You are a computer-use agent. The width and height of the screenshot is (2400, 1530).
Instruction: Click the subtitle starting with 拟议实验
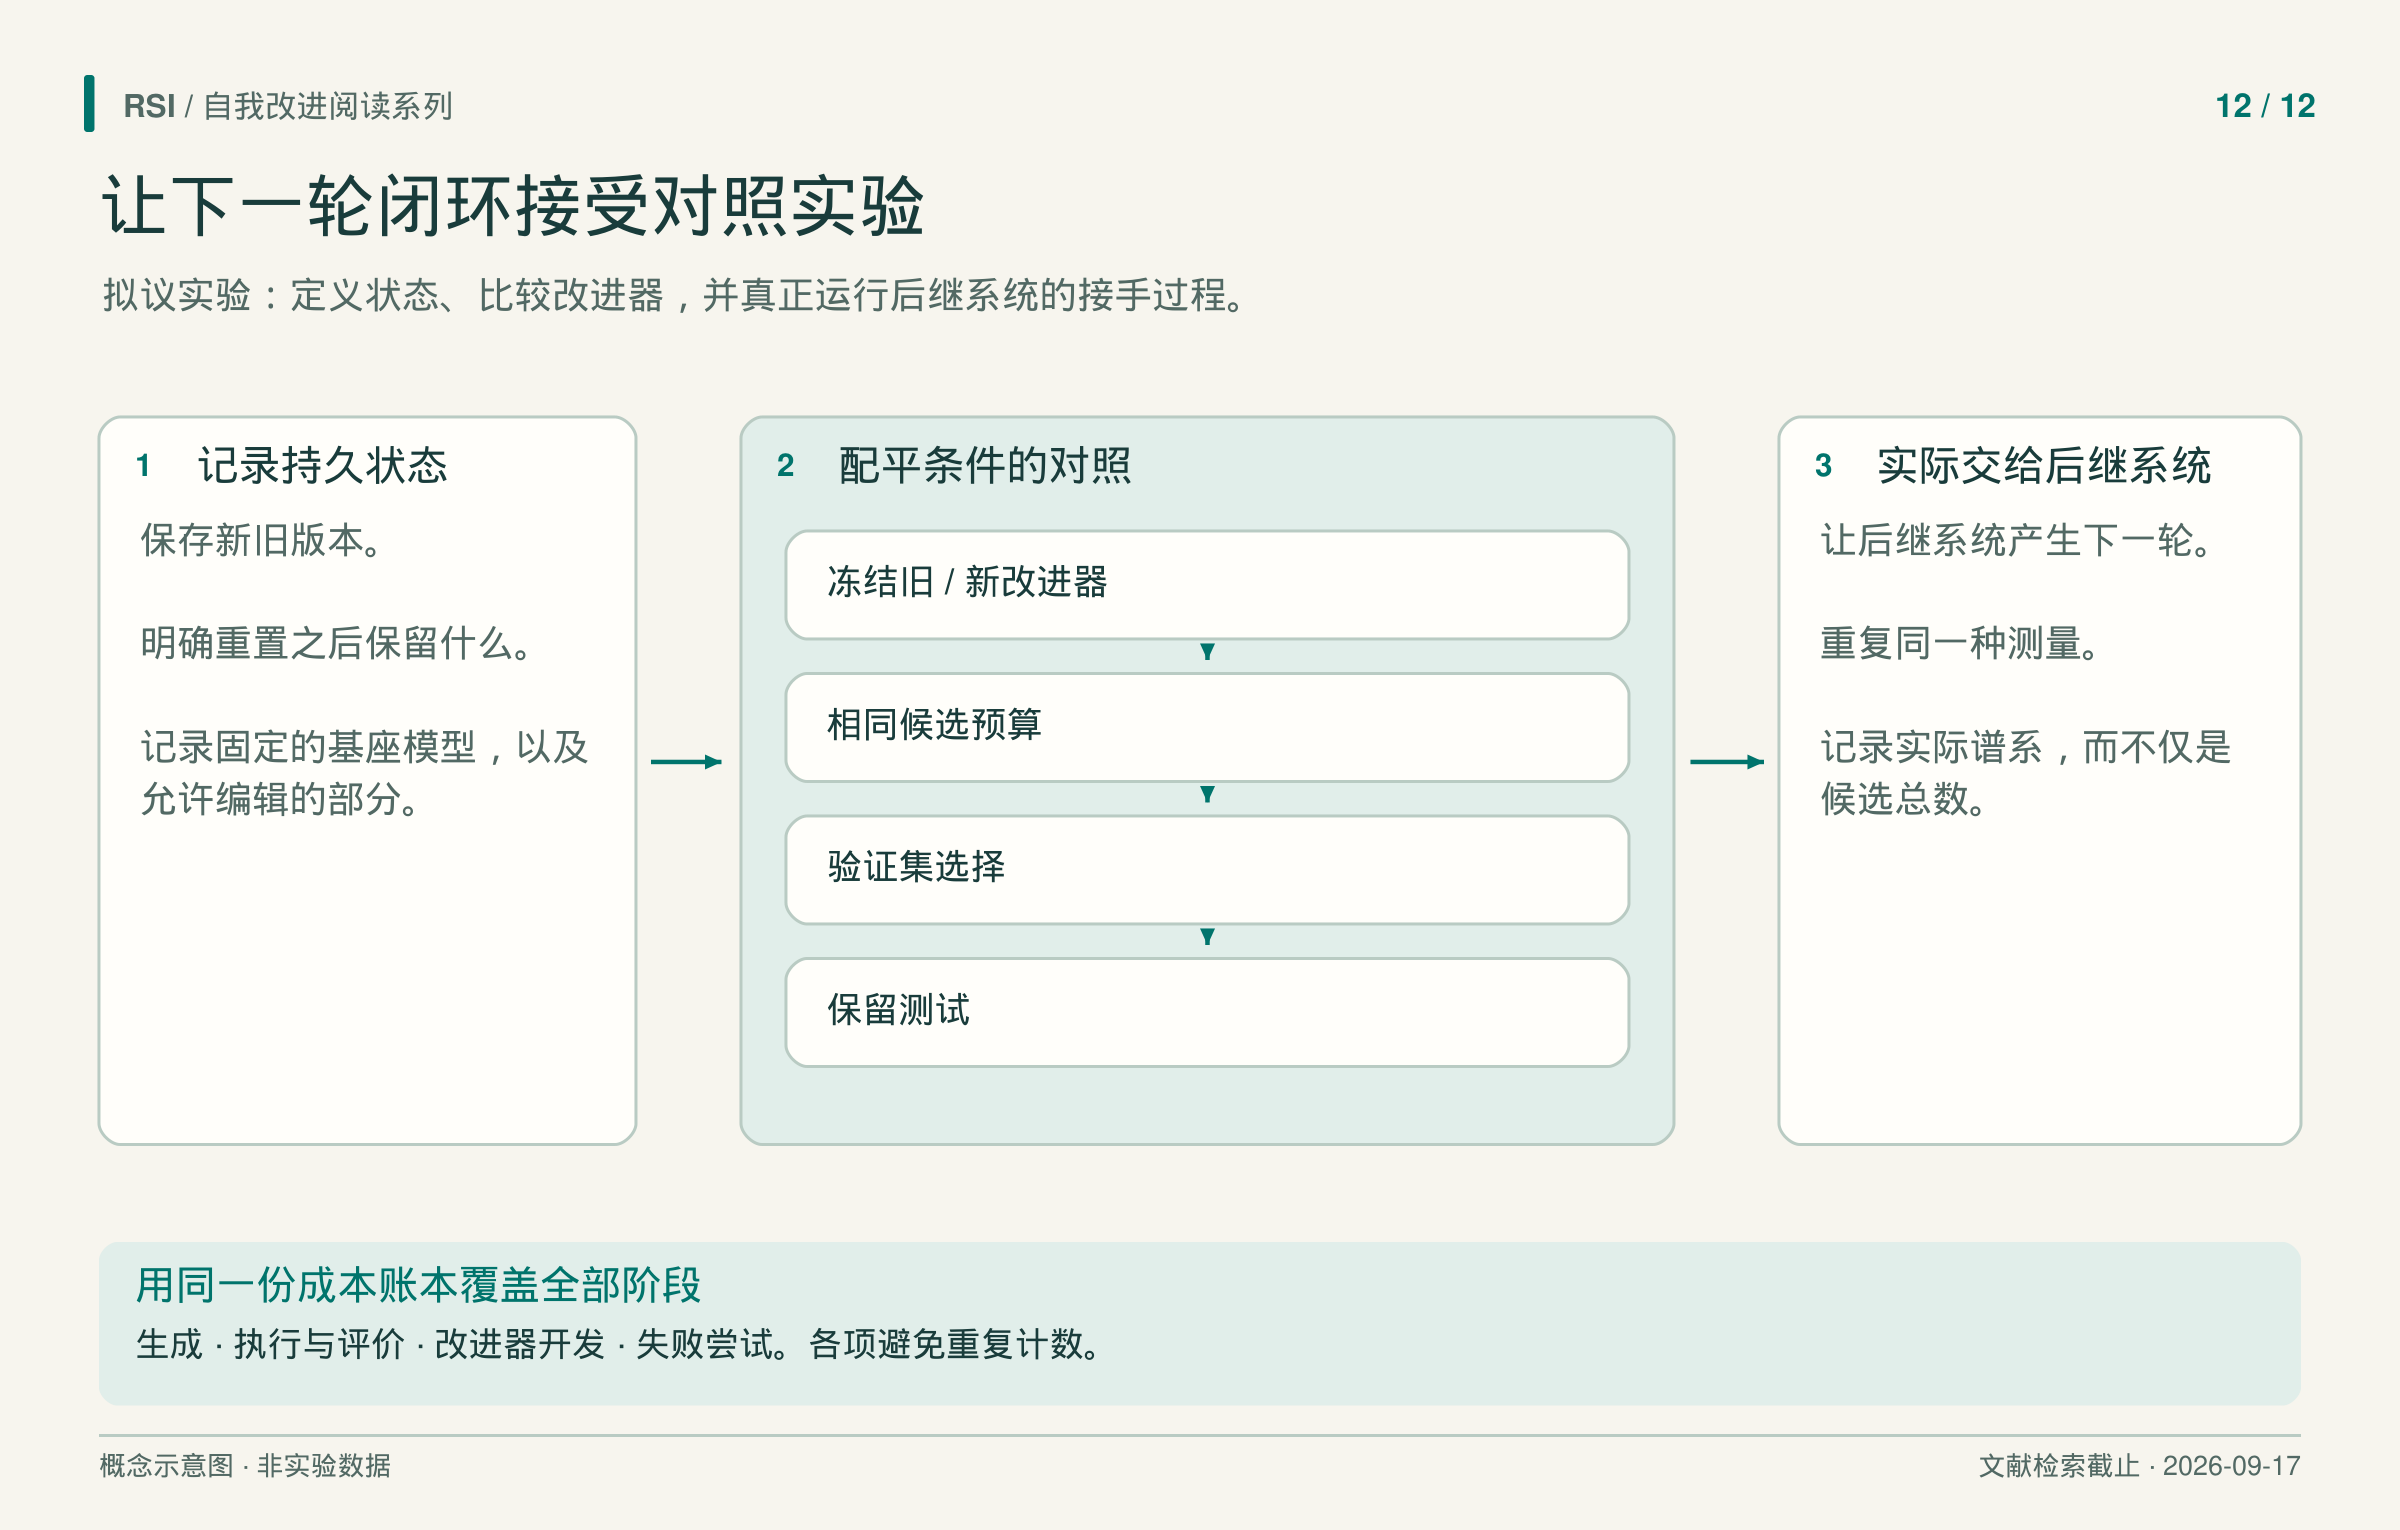click(x=676, y=295)
